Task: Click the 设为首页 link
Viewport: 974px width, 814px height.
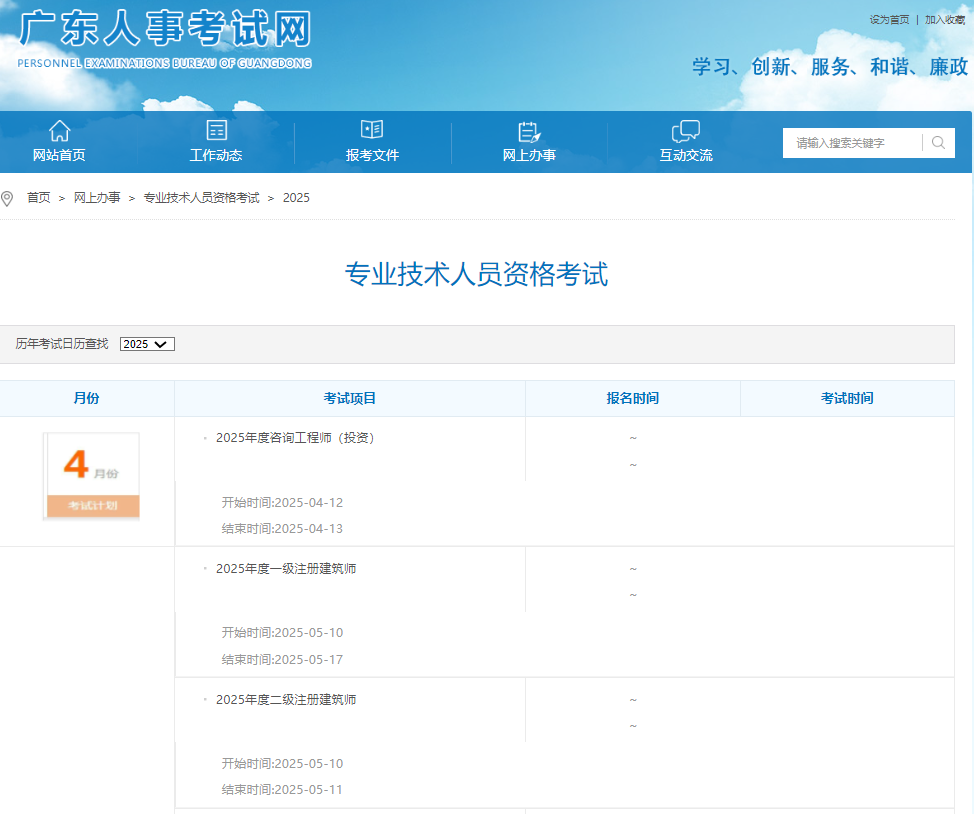Action: (x=889, y=20)
